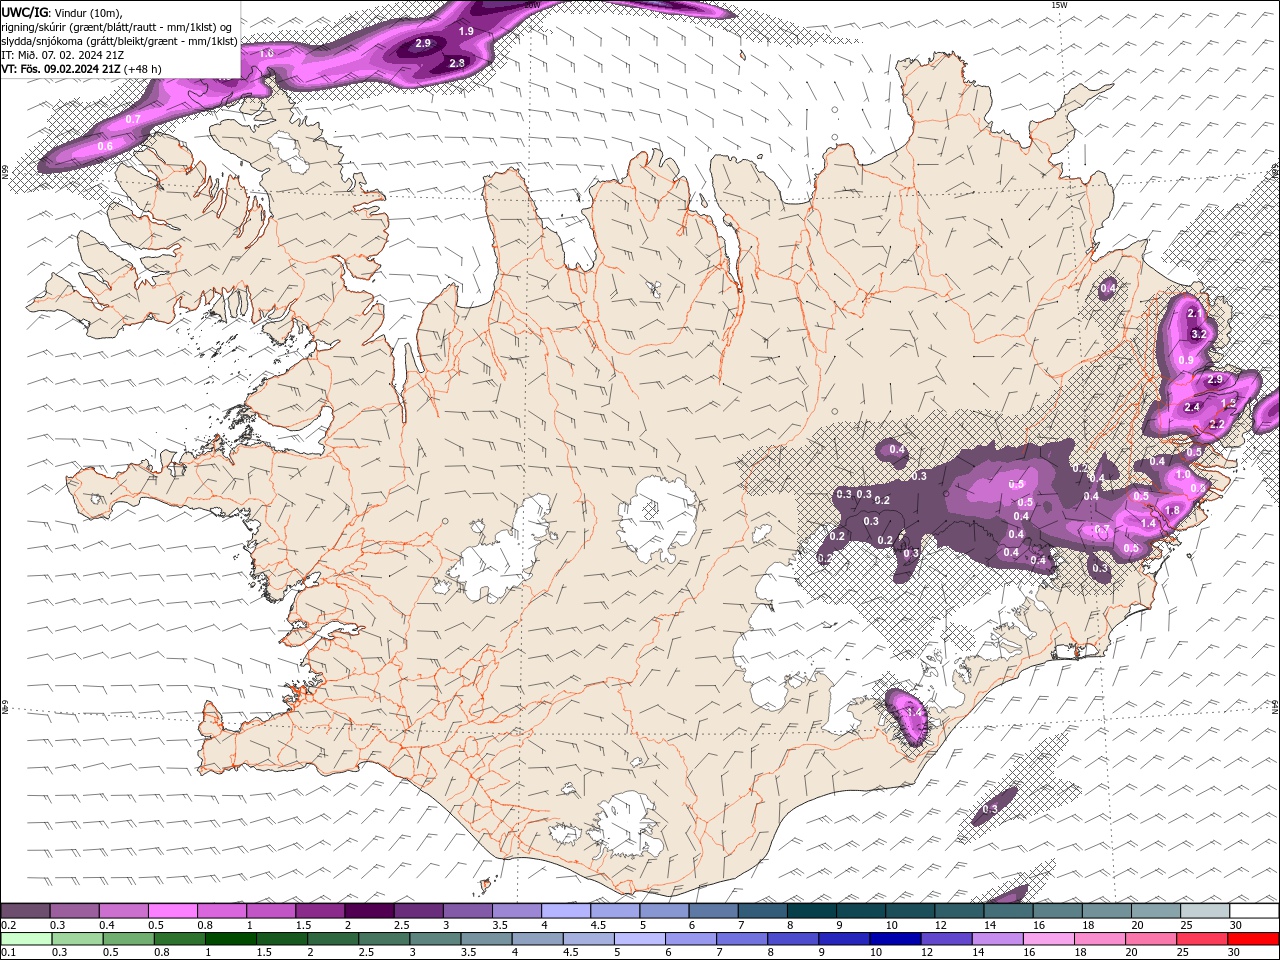Image resolution: width=1280 pixels, height=960 pixels.
Task: Select upper legend dark purple swatch starting at 2
Action: coord(369,911)
